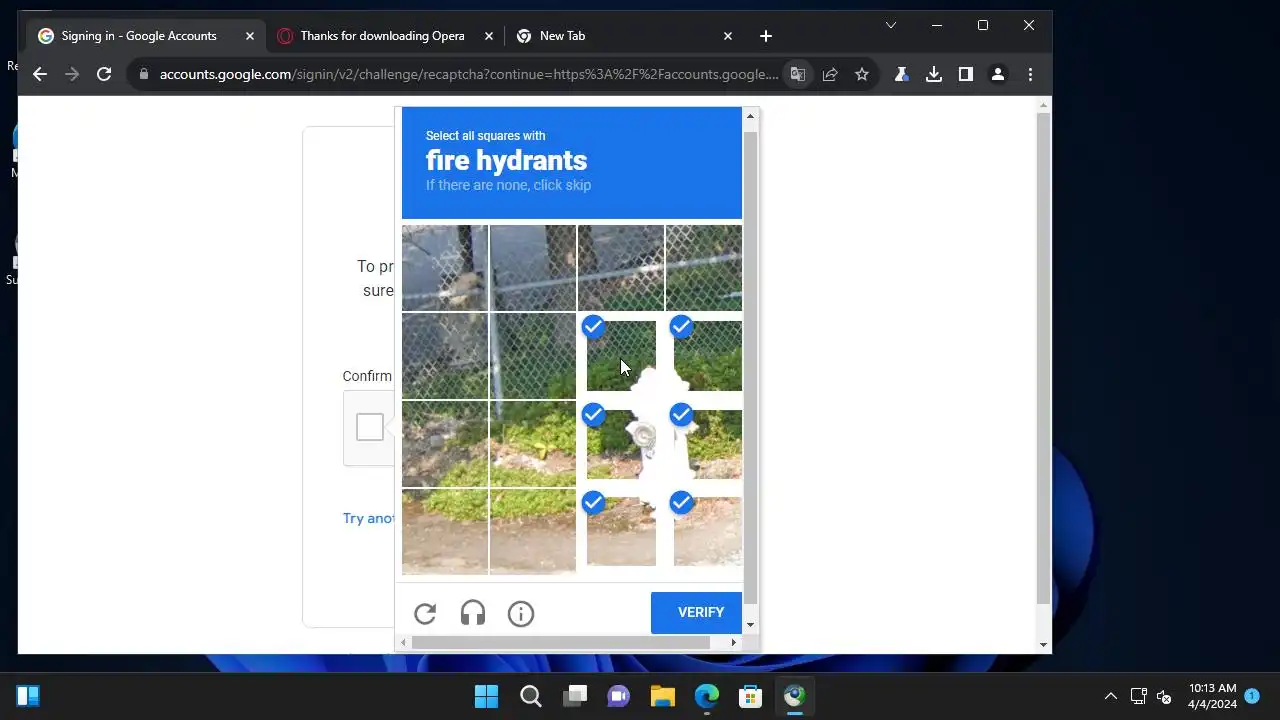Open Windows taskbar Search
Image resolution: width=1280 pixels, height=720 pixels.
531,696
